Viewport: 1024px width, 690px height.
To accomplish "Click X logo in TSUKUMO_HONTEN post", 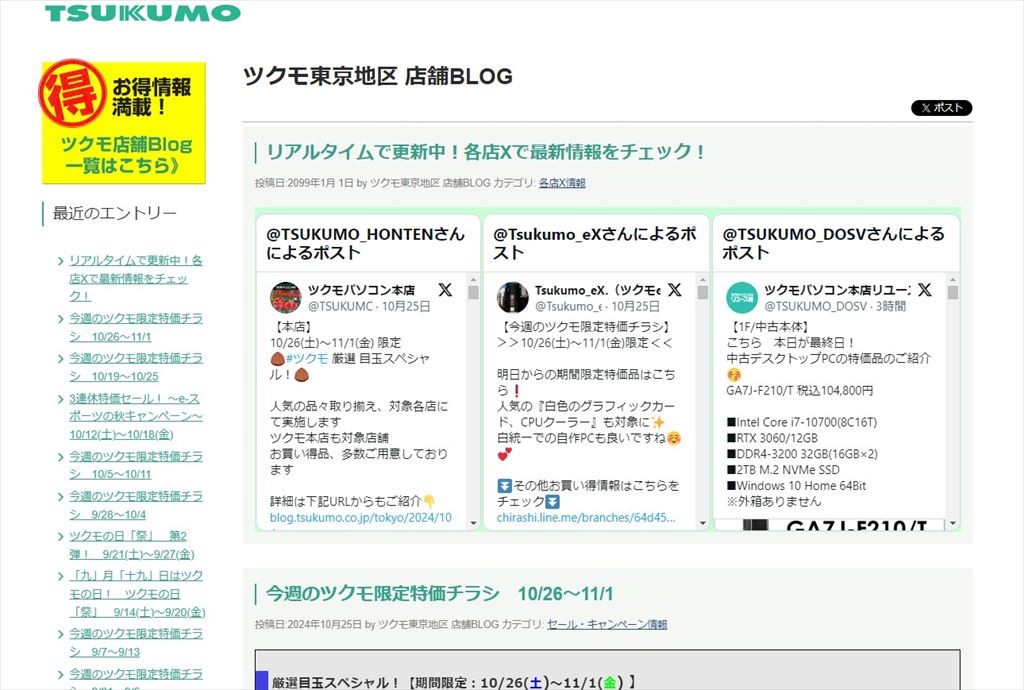I will pos(445,290).
